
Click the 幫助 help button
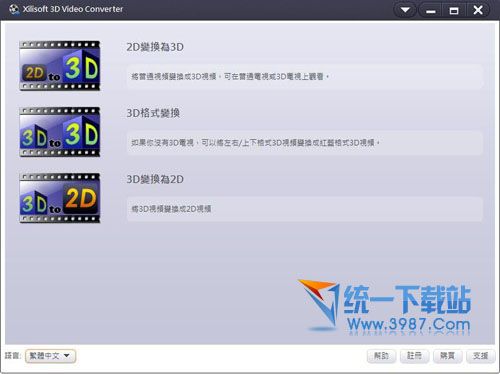coord(381,356)
